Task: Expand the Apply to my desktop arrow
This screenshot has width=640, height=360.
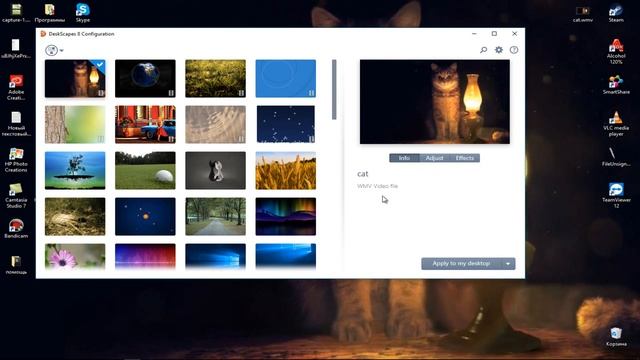Action: click(508, 264)
